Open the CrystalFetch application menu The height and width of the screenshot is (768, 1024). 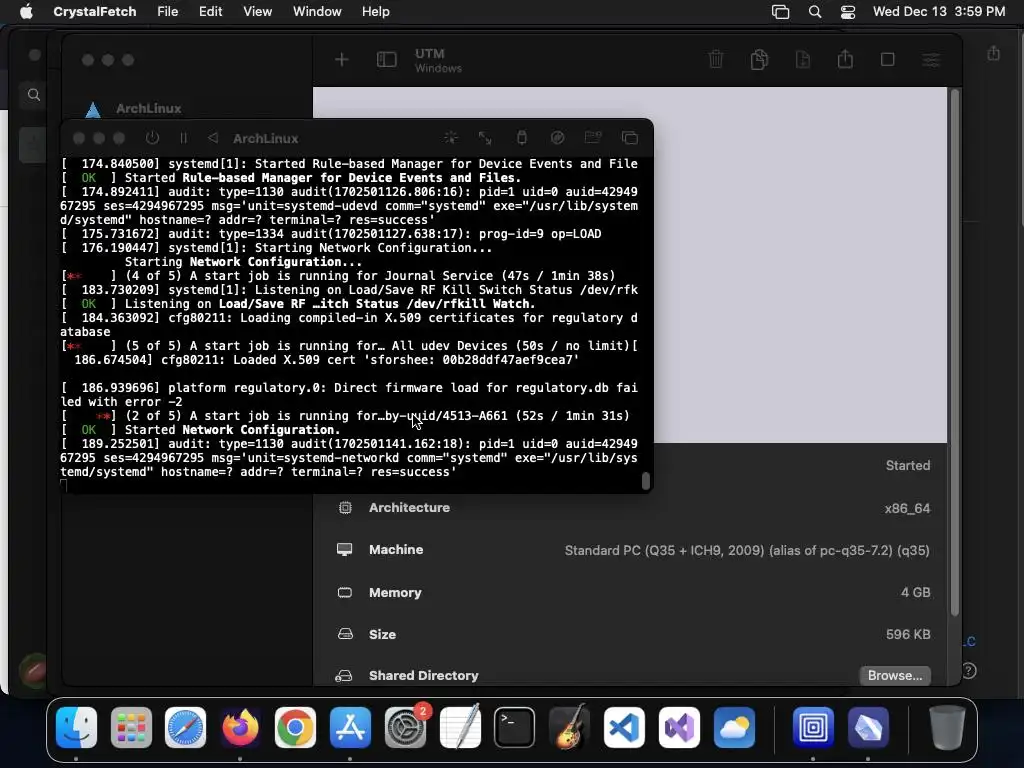[x=95, y=12]
